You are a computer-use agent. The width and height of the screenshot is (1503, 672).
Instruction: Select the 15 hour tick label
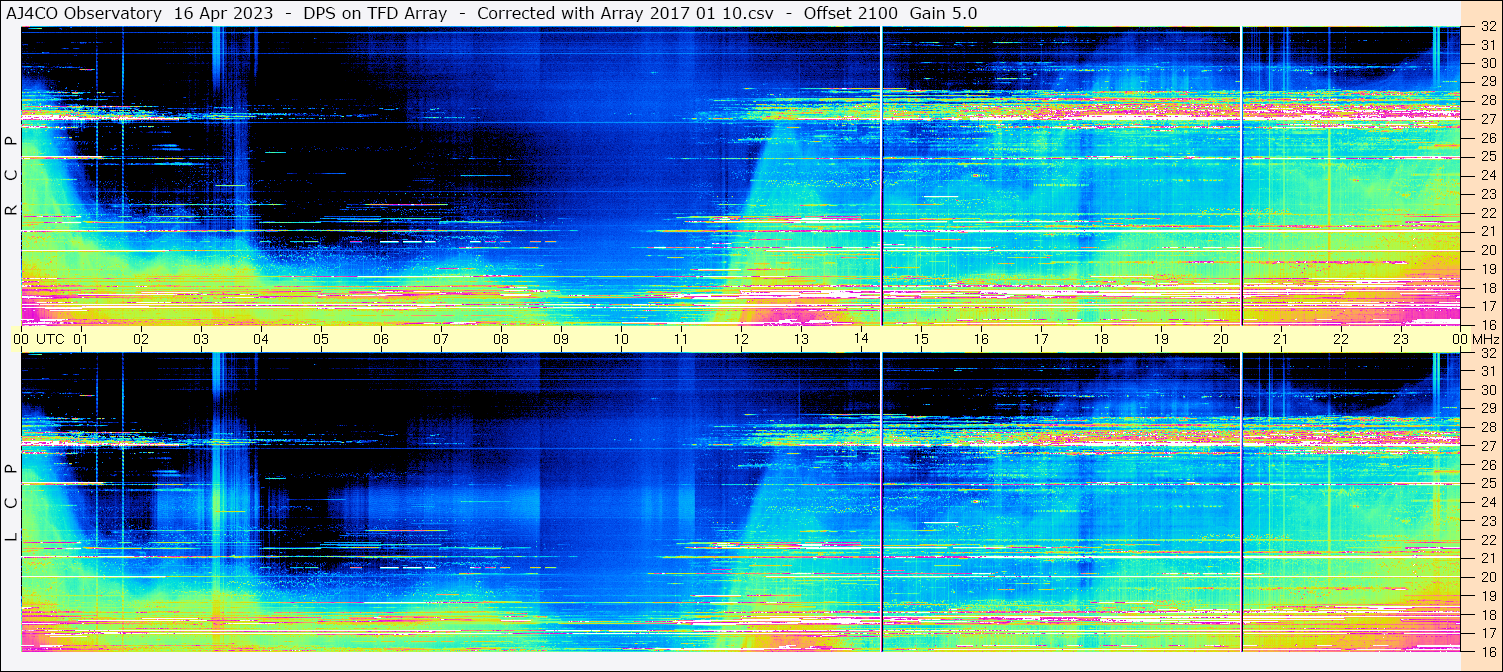click(921, 339)
